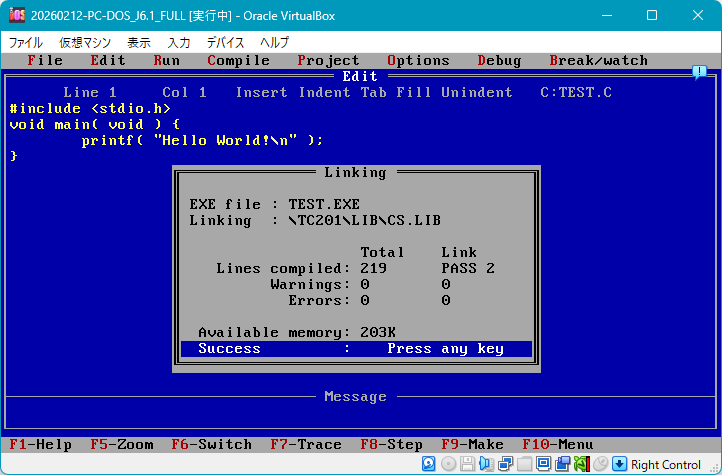Click the mouse integration status icon

tap(600, 464)
